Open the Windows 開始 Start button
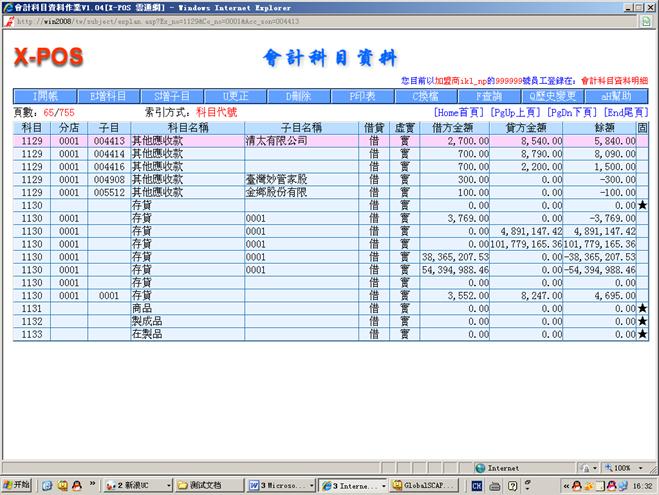The image size is (659, 495). (x=17, y=485)
